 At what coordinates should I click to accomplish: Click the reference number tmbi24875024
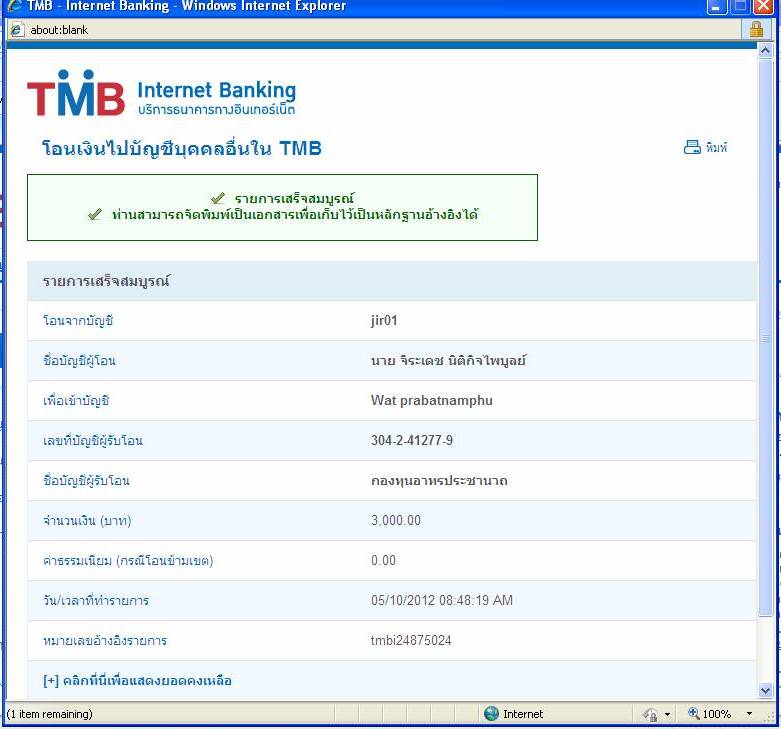click(411, 641)
